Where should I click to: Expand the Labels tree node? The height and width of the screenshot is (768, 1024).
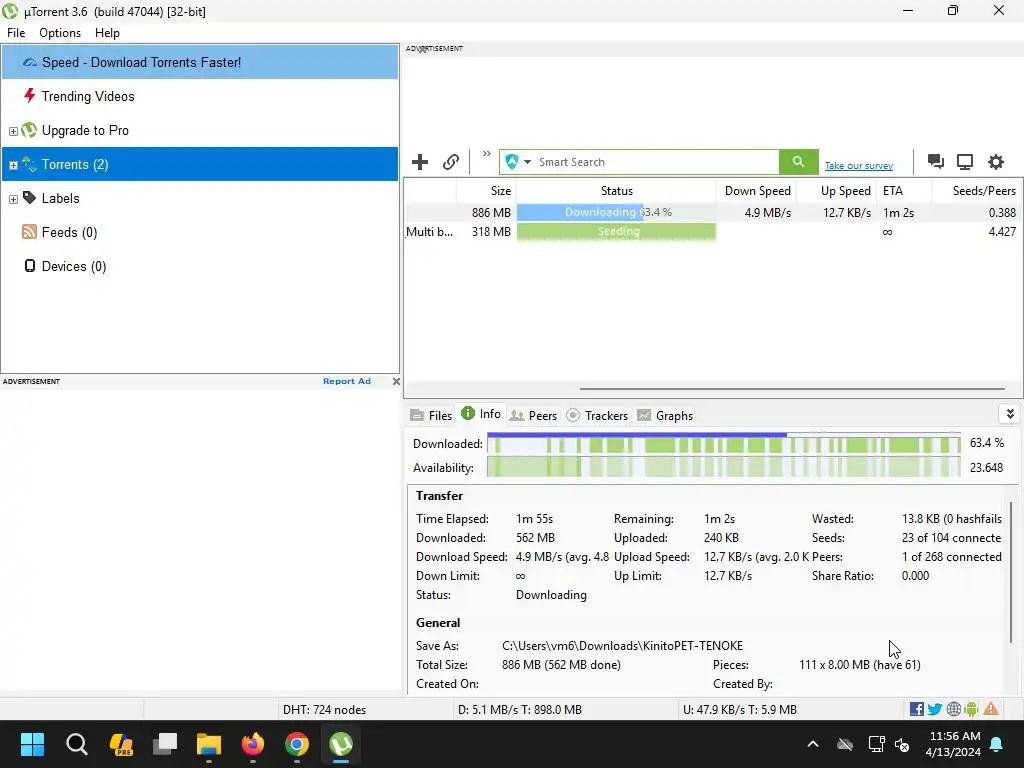click(x=13, y=199)
